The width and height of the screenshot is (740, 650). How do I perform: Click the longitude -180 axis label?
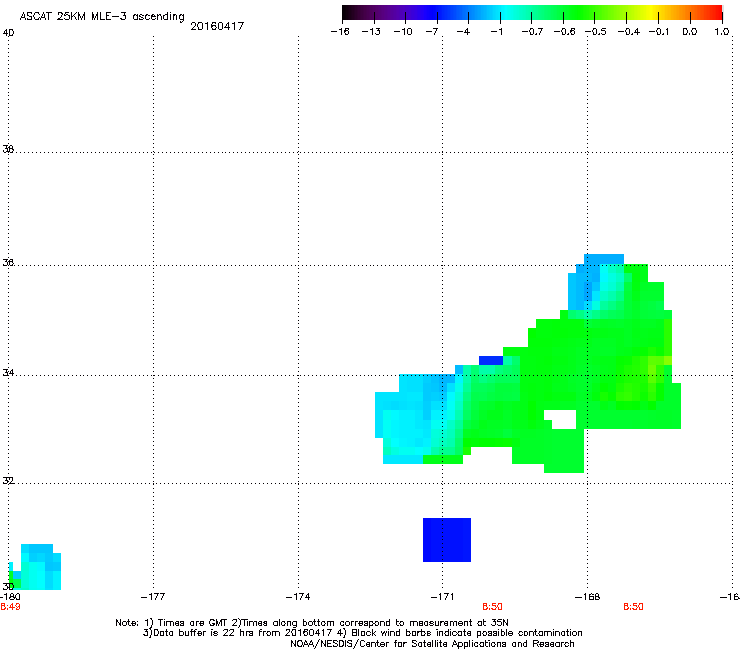point(10,597)
